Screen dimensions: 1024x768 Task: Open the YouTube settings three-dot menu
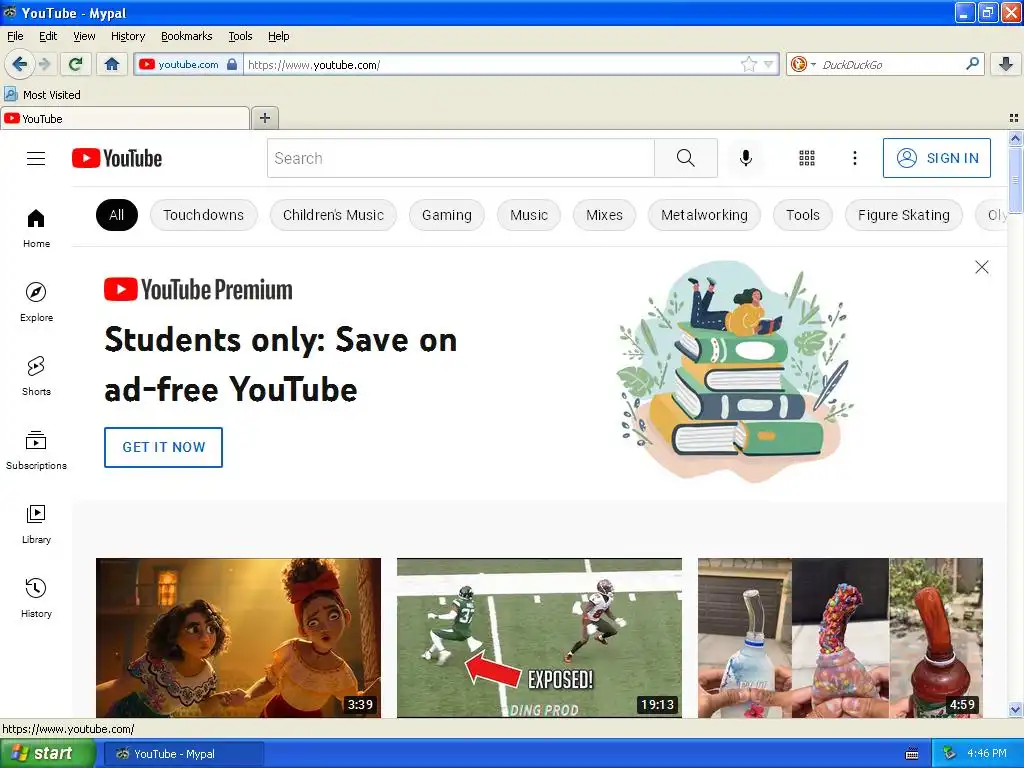pos(855,158)
